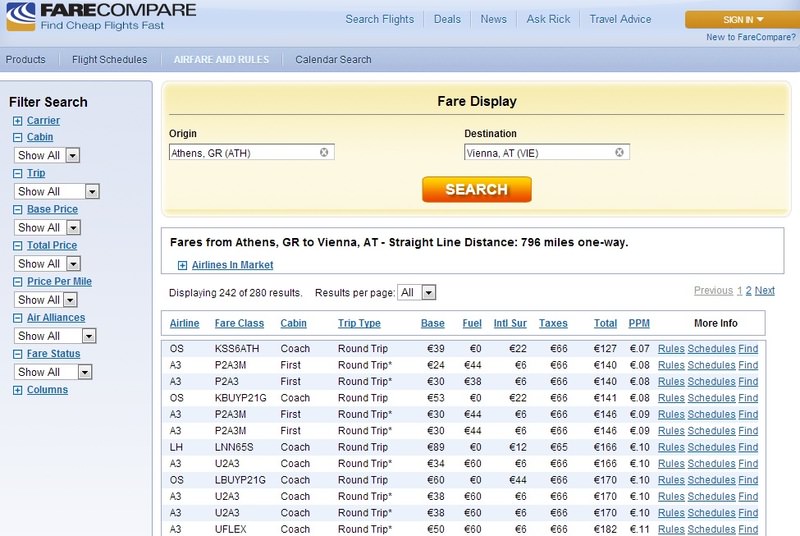Open Travel Advice page
The width and height of the screenshot is (800, 536).
coord(620,19)
